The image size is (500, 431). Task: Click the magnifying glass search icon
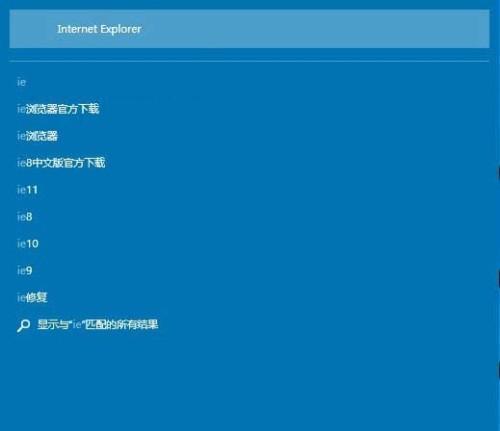(x=23, y=325)
